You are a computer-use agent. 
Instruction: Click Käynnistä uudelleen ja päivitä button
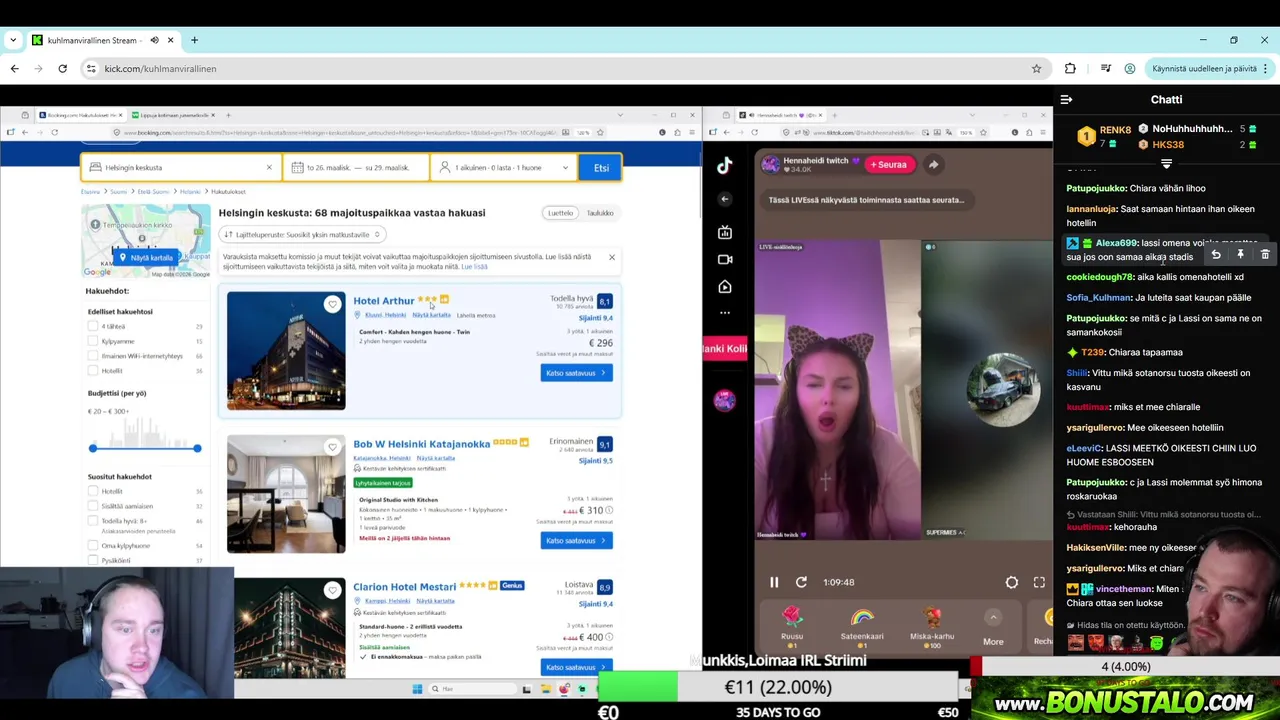1204,69
